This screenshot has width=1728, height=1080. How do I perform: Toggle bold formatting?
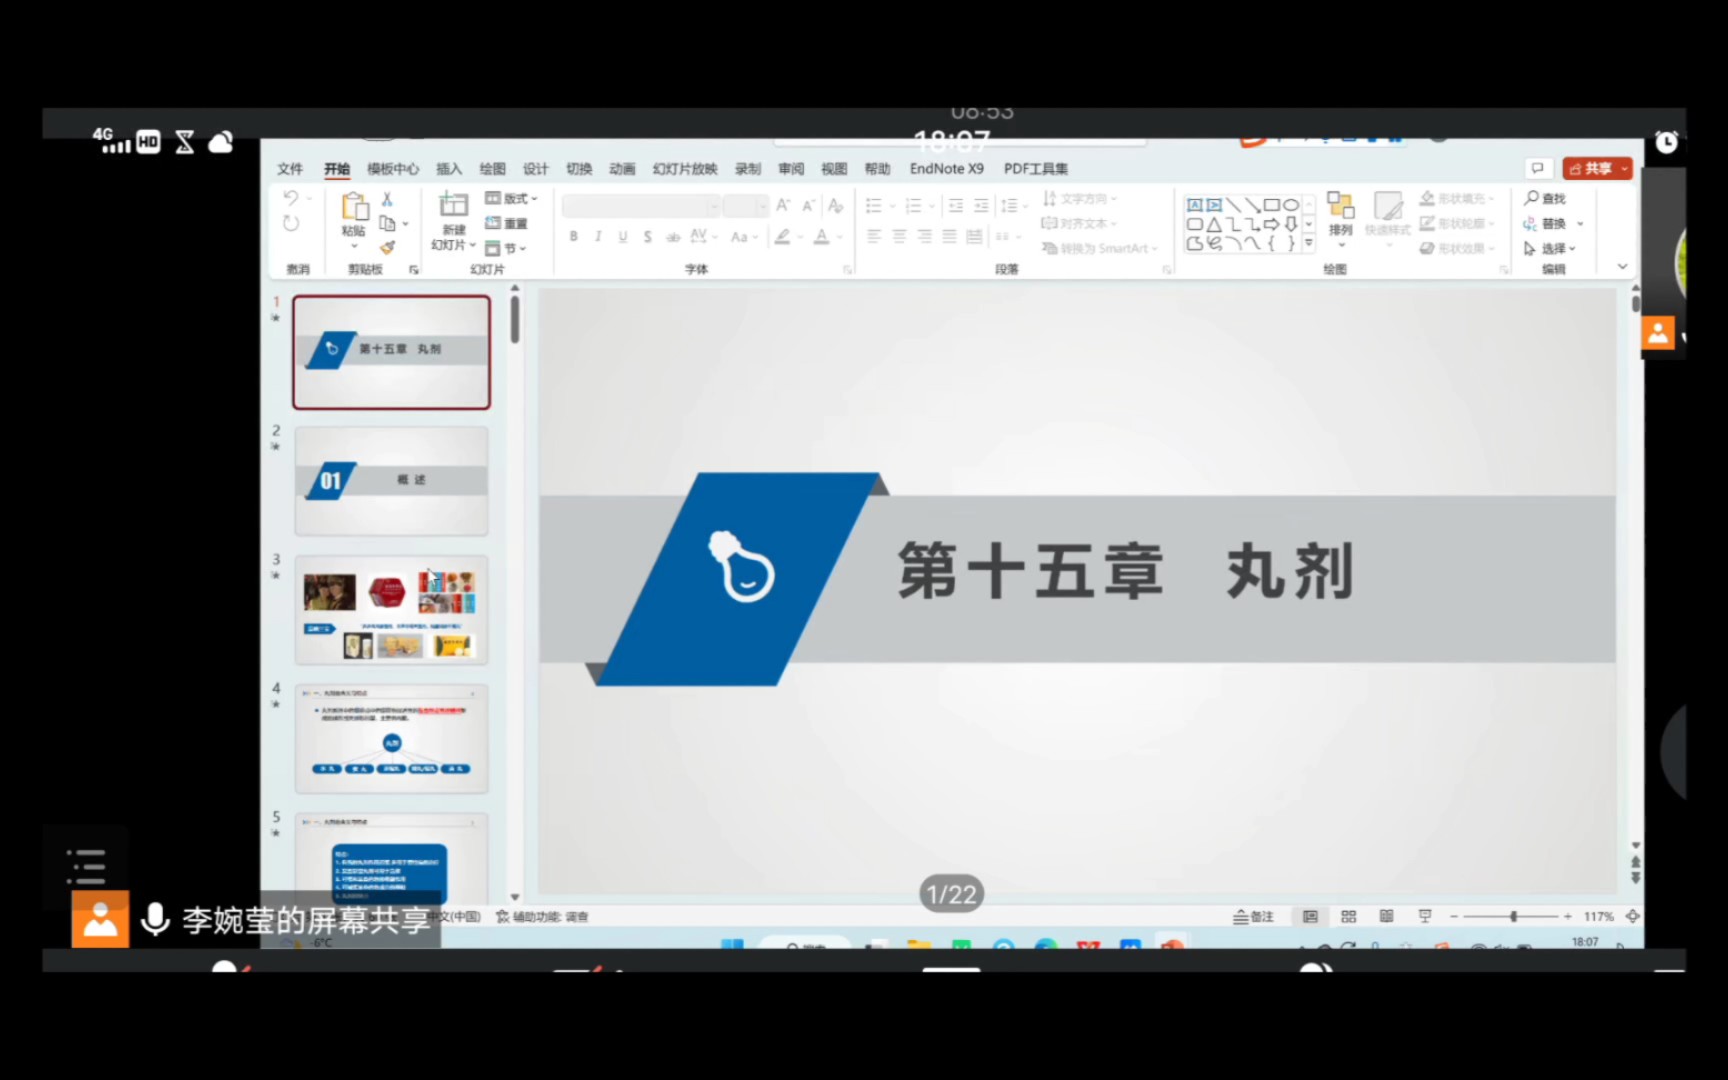coord(573,237)
